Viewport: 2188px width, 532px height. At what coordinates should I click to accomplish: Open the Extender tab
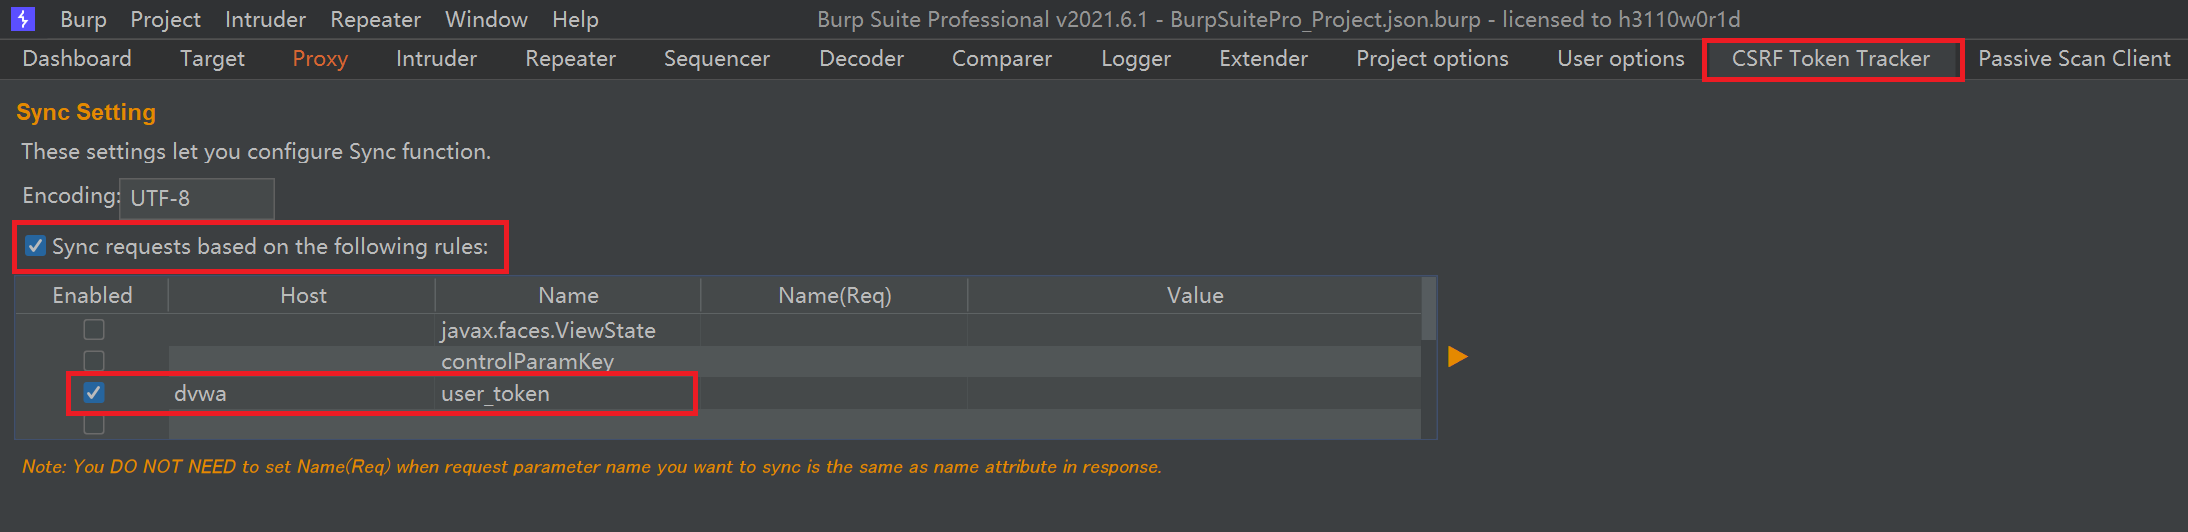tap(1263, 59)
